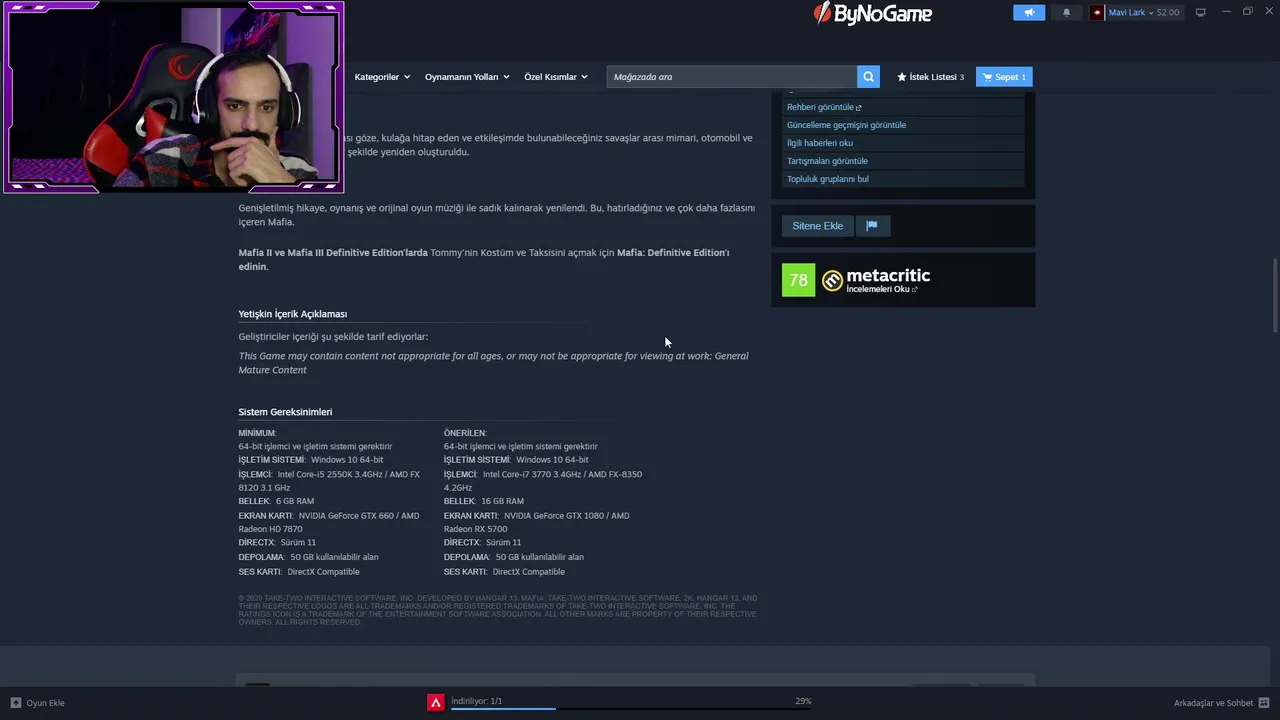Screen dimensions: 1280x720
Task: Open İlgili haberleri oku link
Action: (x=820, y=143)
